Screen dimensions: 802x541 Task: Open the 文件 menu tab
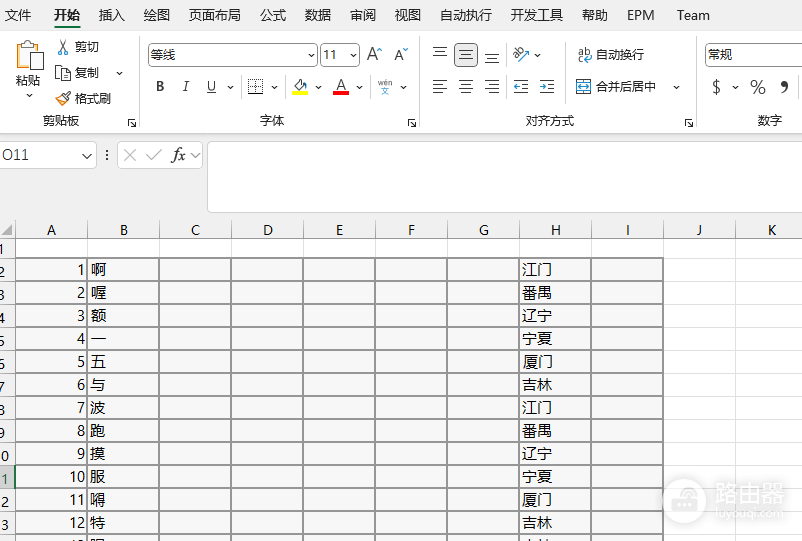pyautogui.click(x=18, y=15)
